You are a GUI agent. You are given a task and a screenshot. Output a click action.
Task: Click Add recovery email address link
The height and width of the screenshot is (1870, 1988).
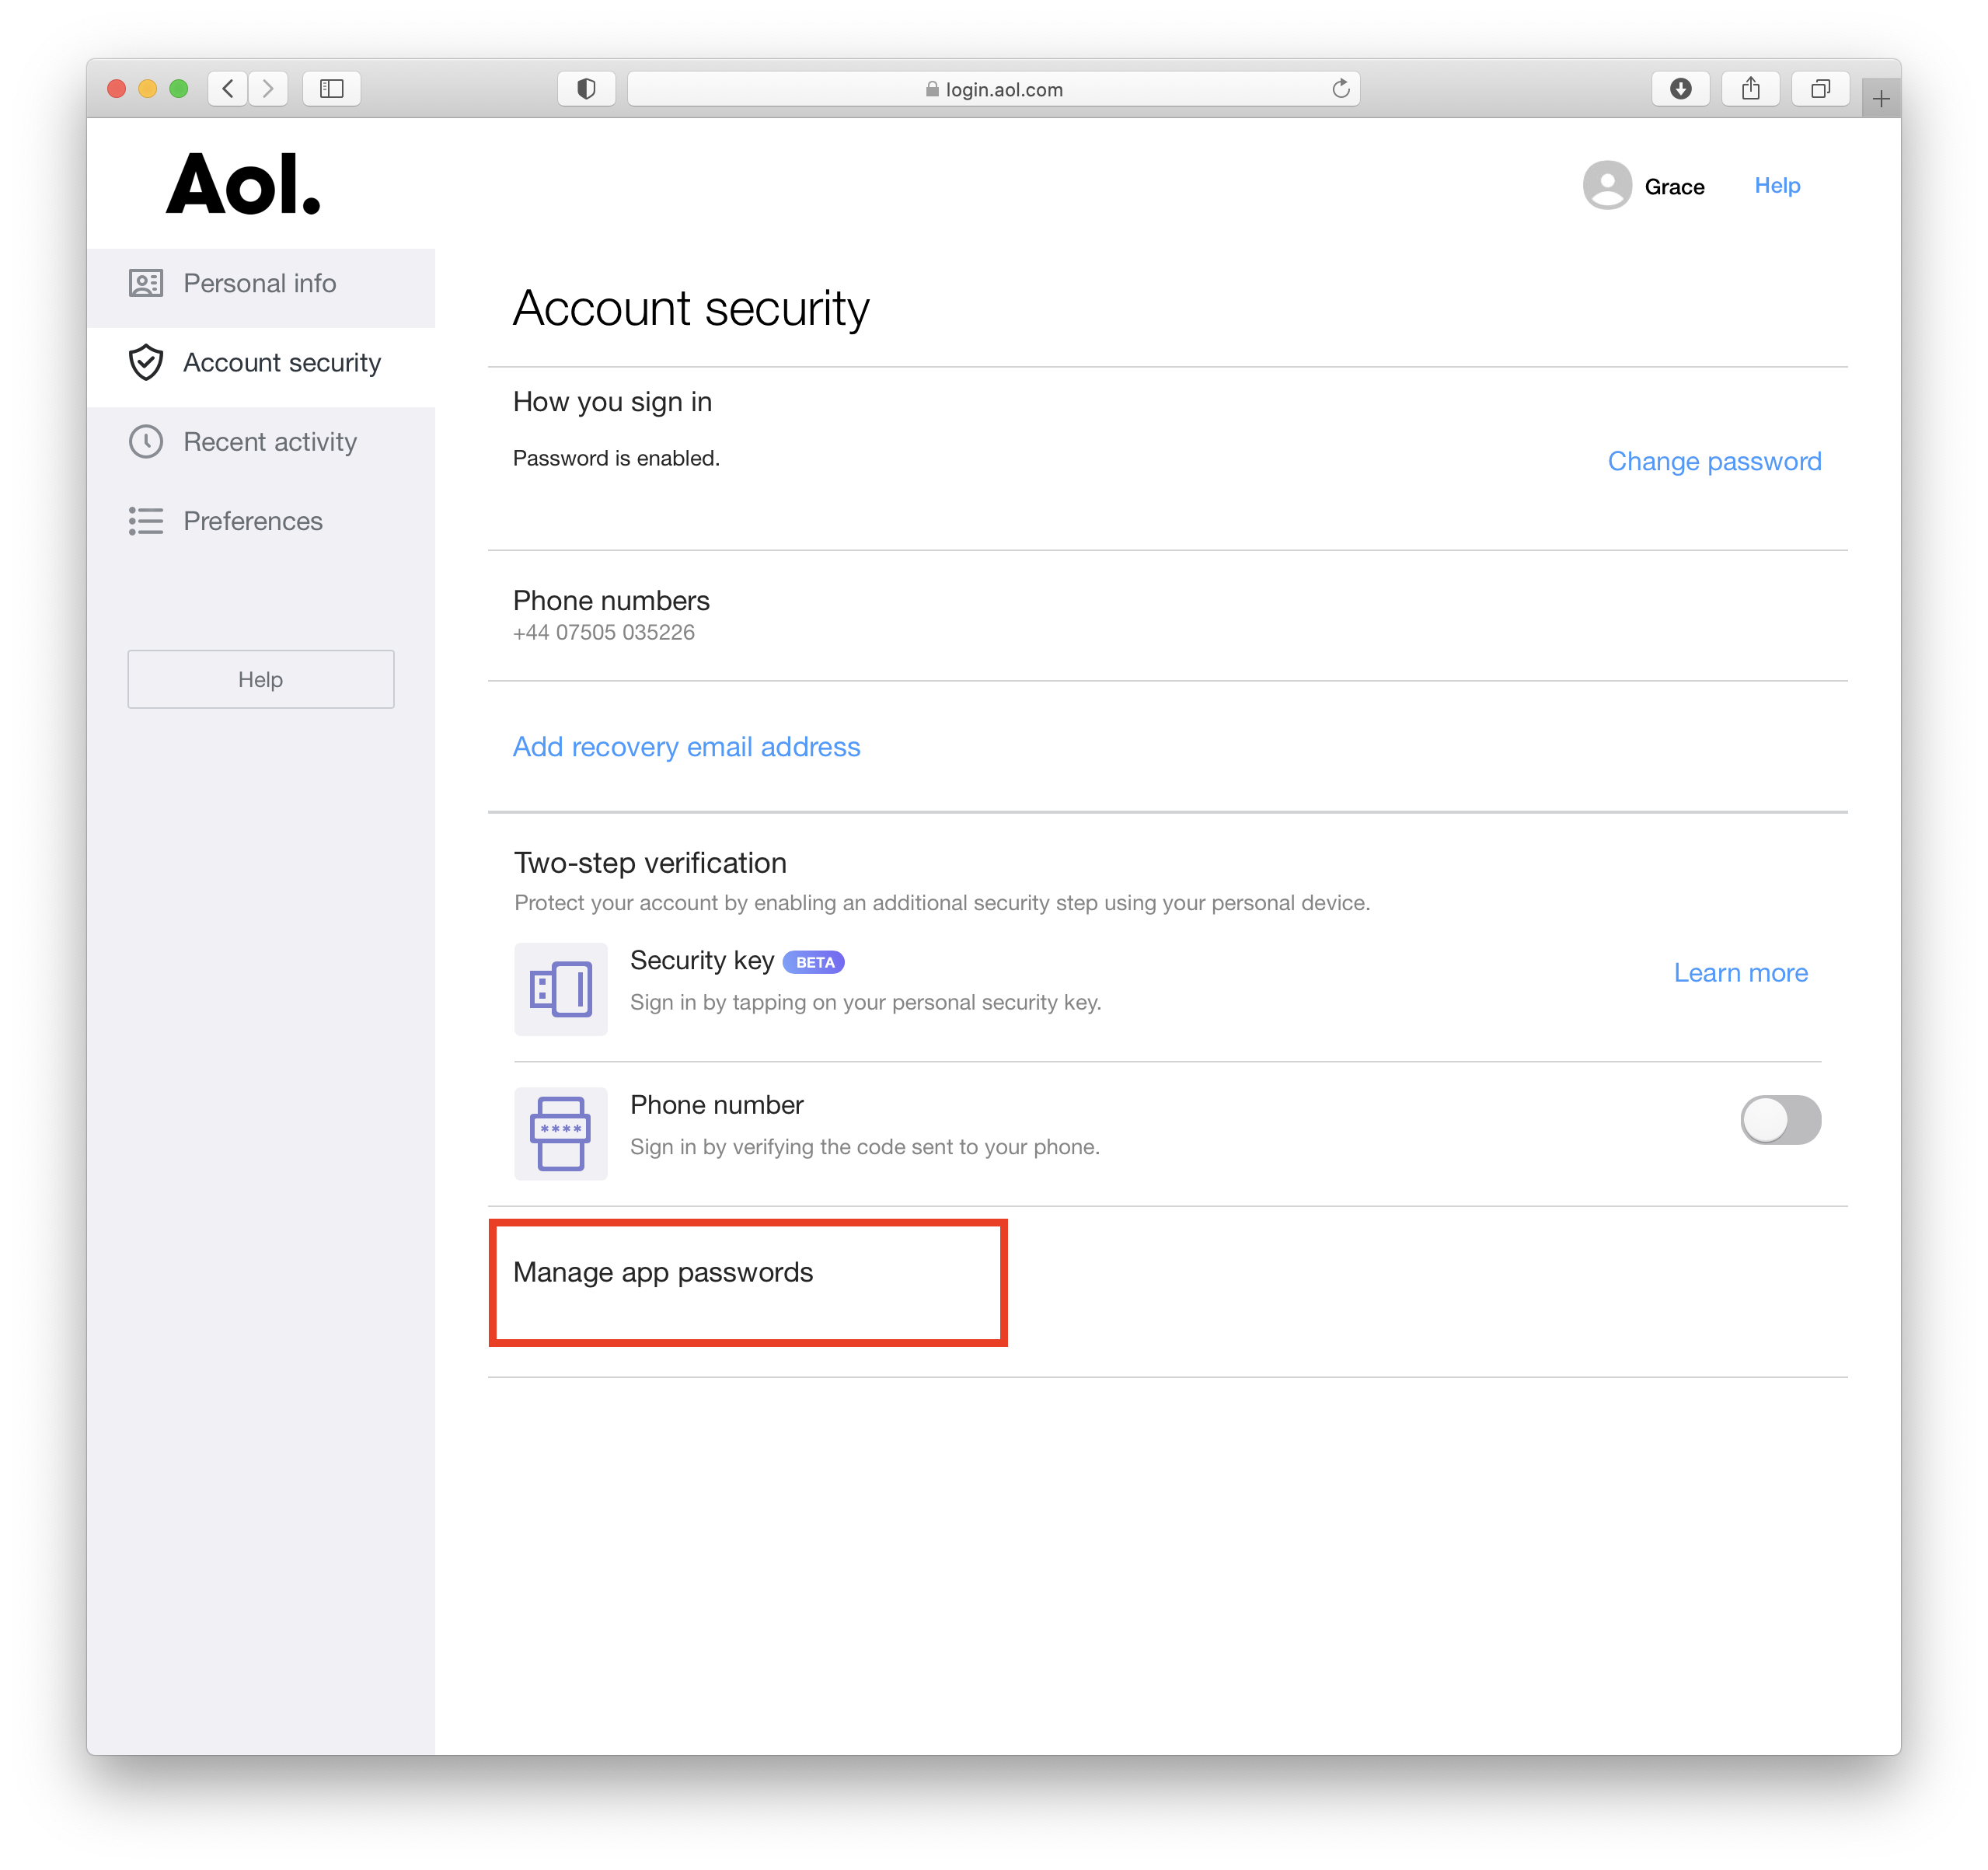686,747
